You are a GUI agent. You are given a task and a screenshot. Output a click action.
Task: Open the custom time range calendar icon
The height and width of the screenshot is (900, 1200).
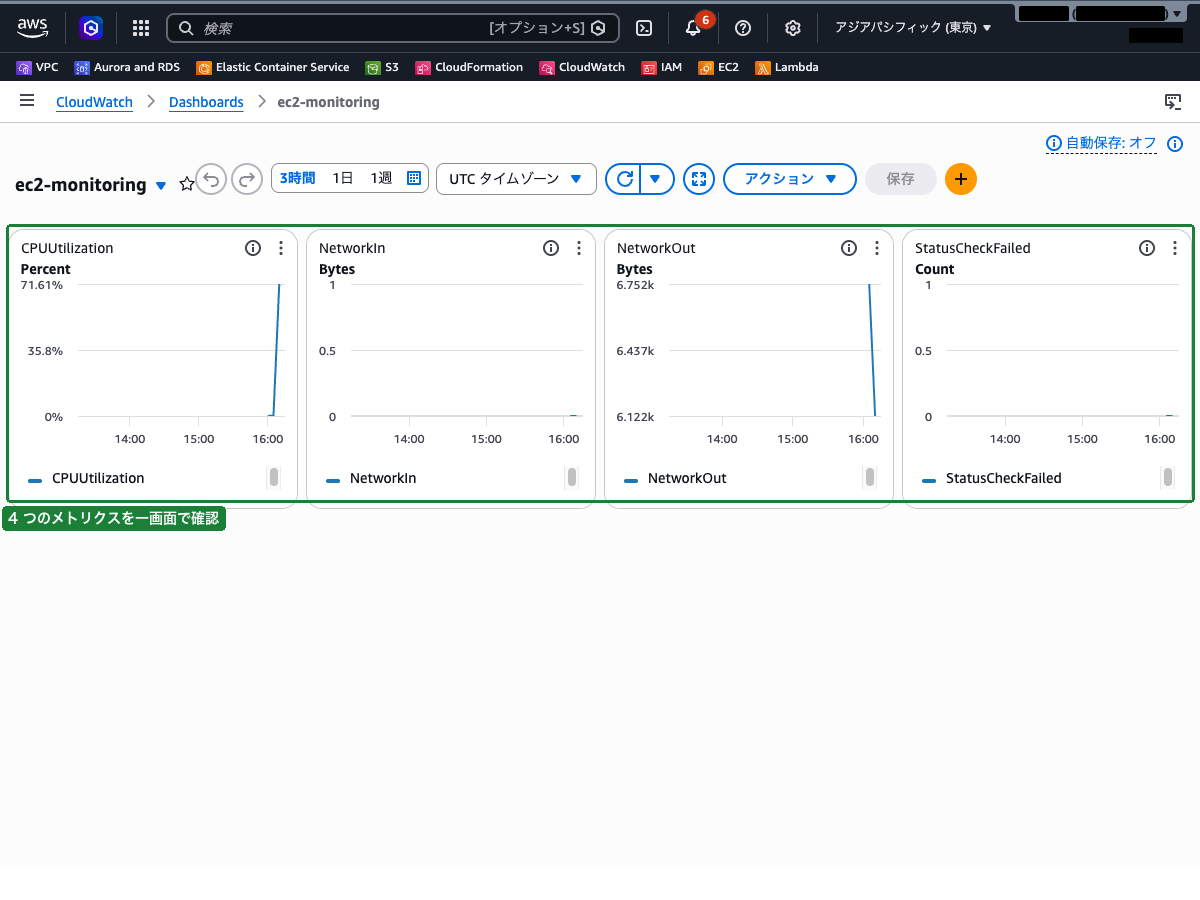pyautogui.click(x=414, y=178)
